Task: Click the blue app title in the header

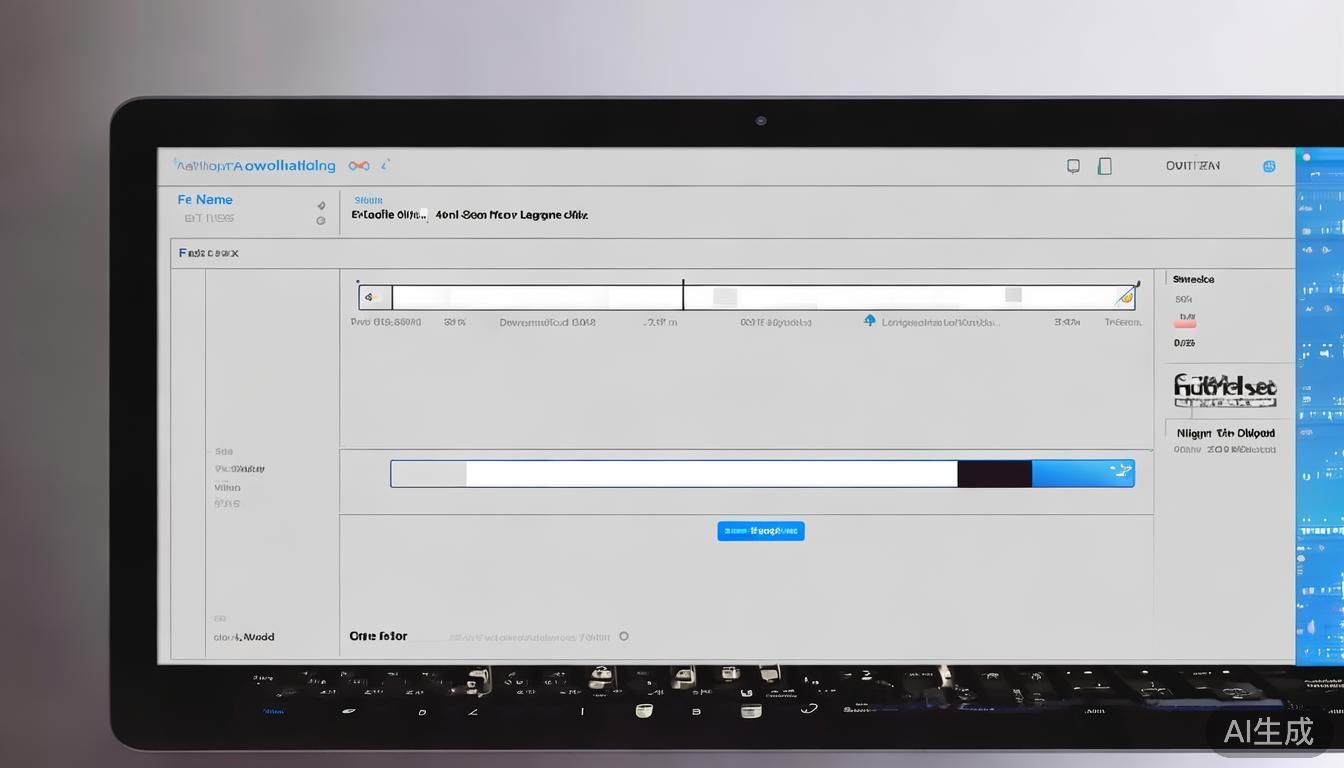Action: pos(256,166)
